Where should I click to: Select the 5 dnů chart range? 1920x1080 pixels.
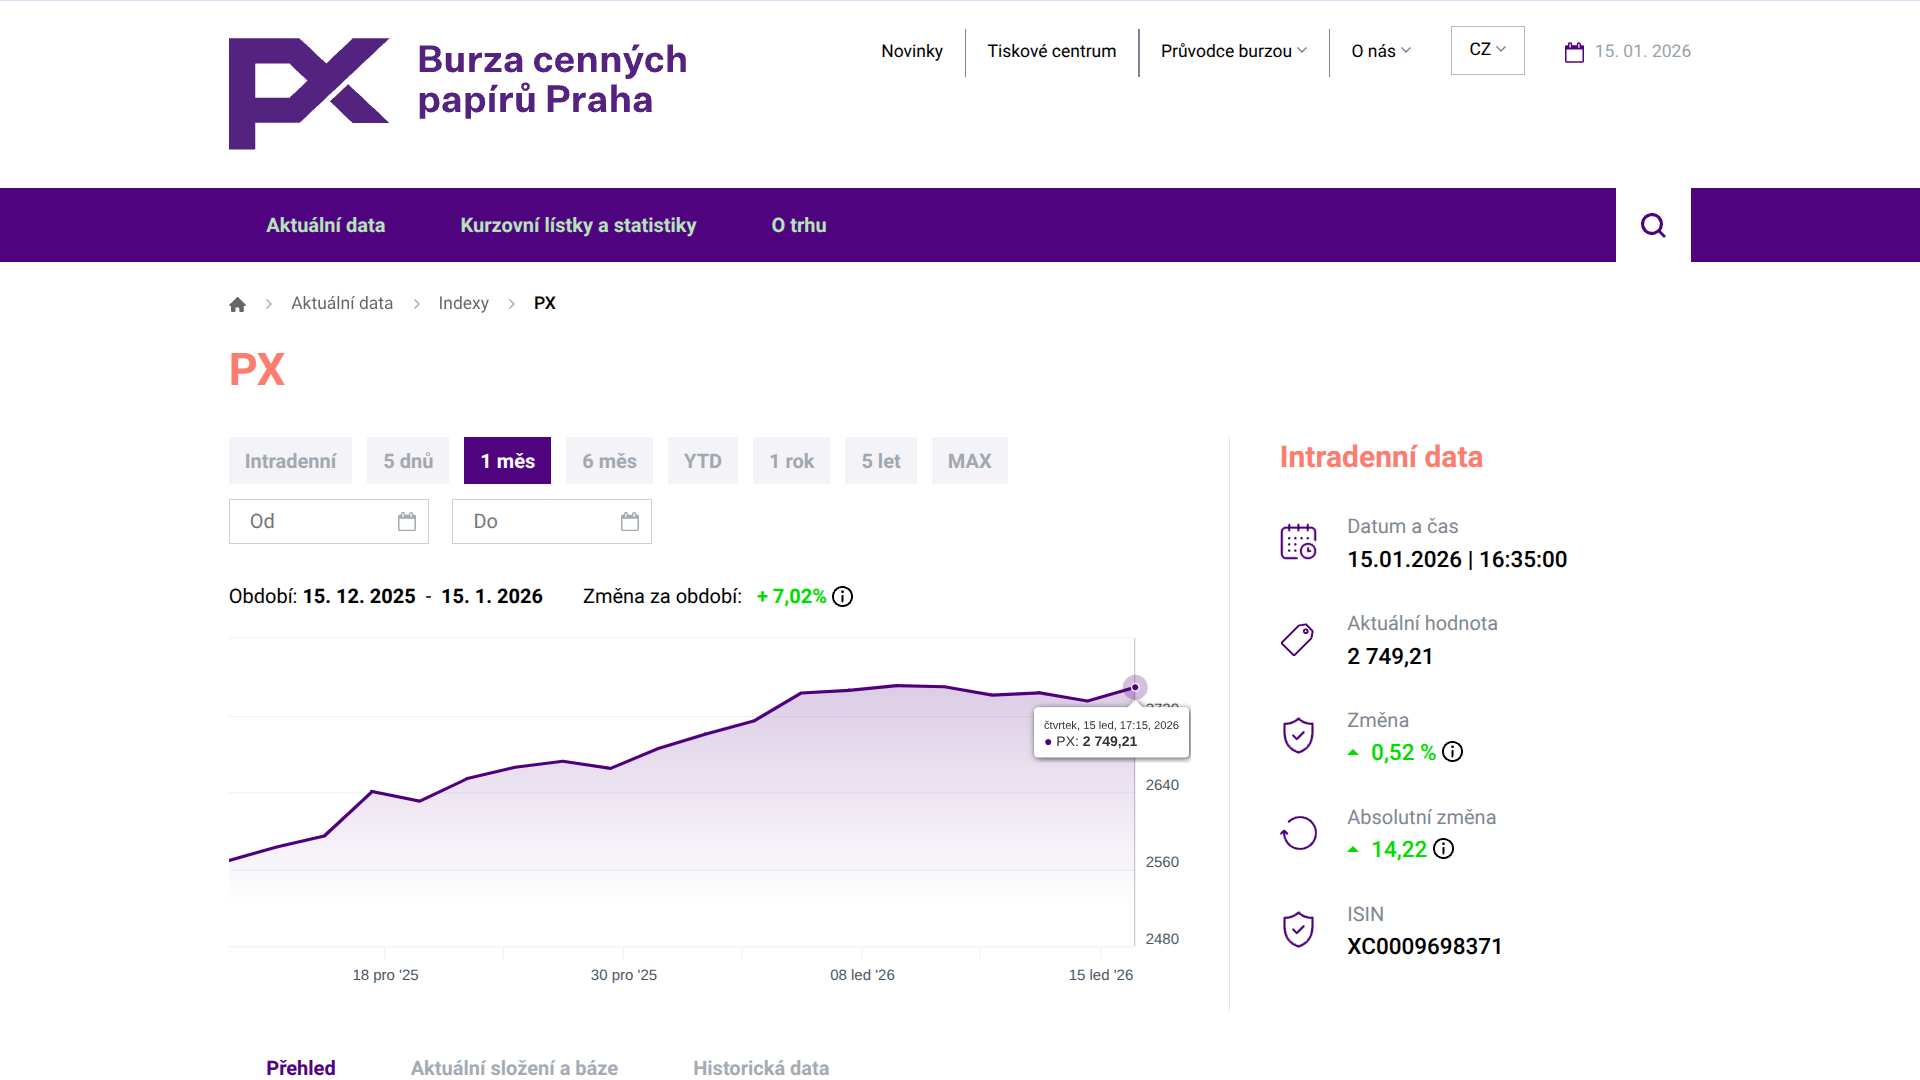point(408,461)
